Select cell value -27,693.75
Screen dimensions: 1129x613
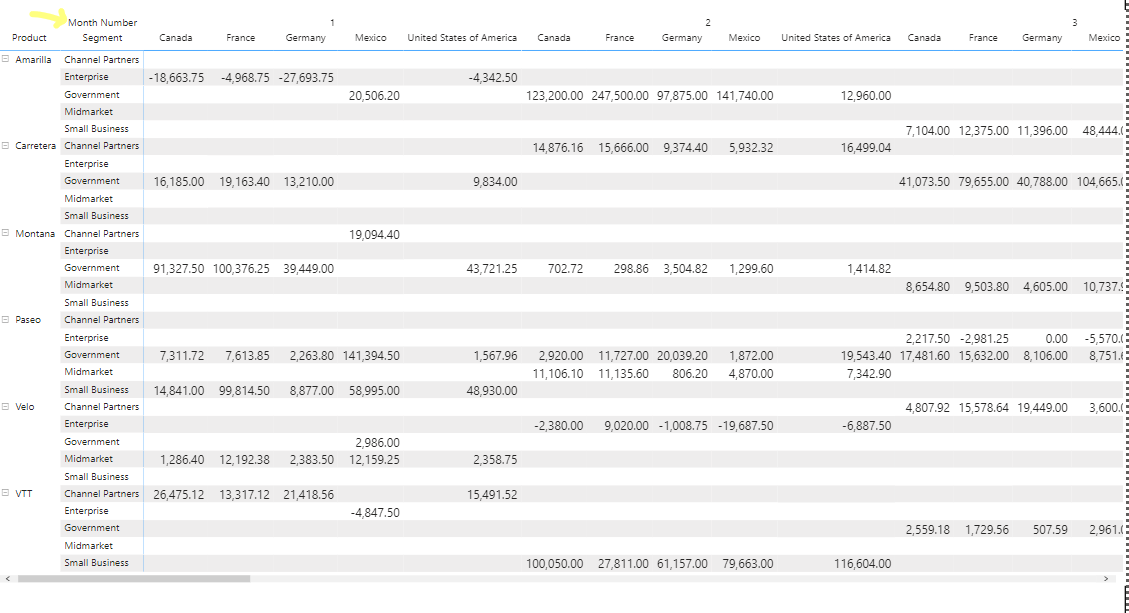306,78
